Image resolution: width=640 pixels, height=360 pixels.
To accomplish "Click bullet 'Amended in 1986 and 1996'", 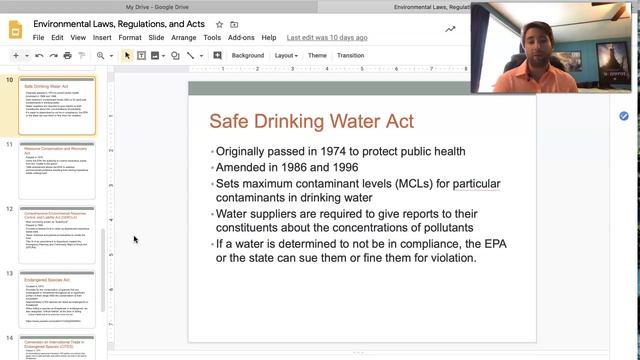I will click(287, 167).
